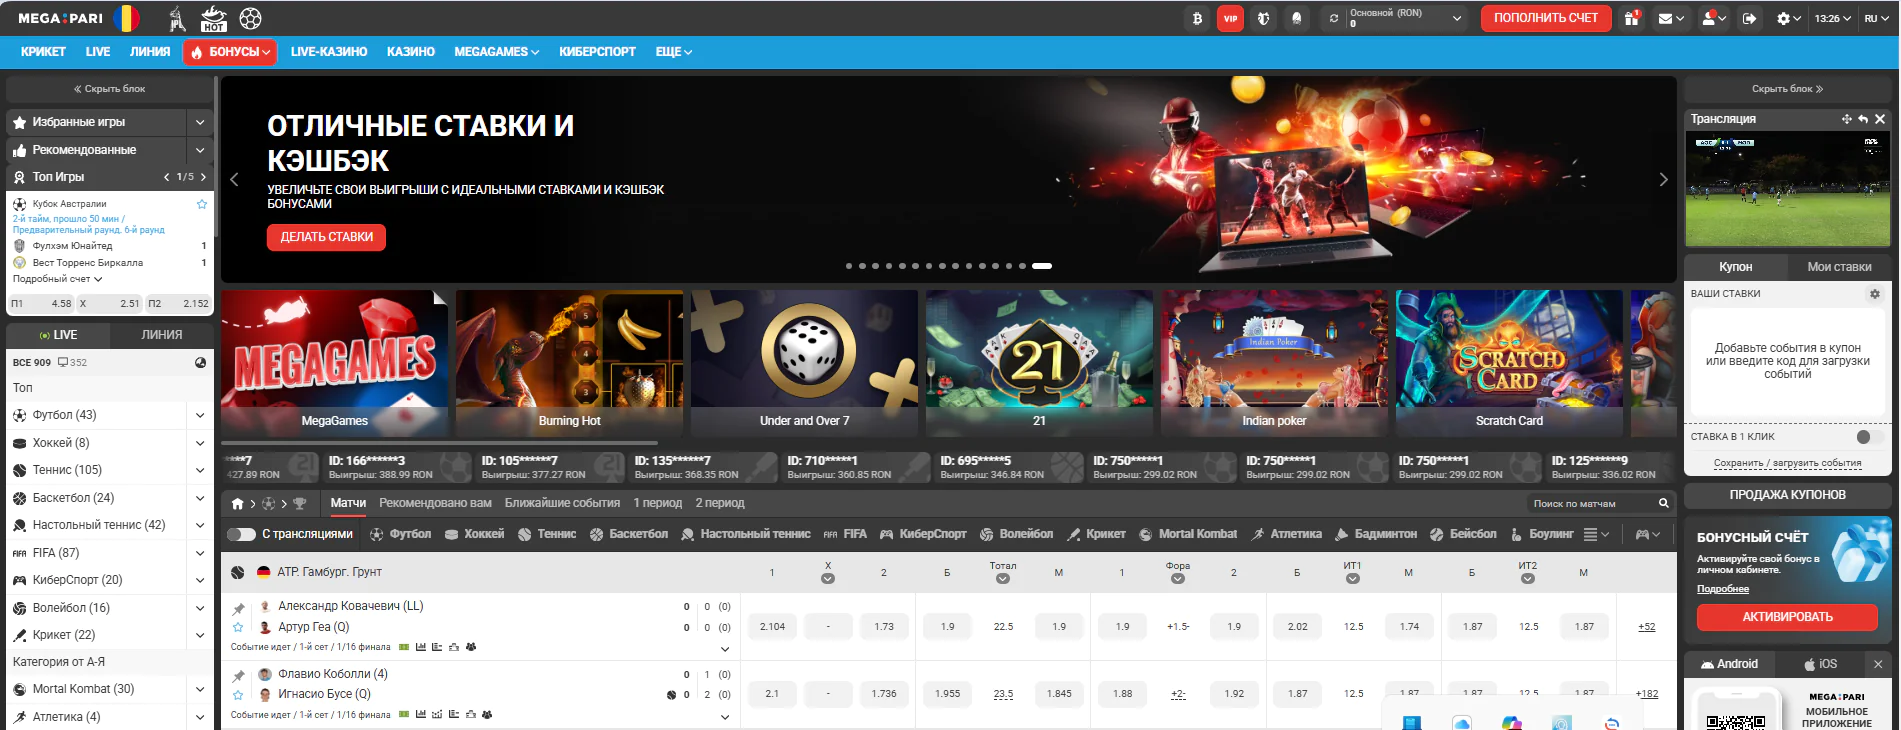Open the gift bonuses icon
The width and height of the screenshot is (1901, 730).
tap(1632, 18)
